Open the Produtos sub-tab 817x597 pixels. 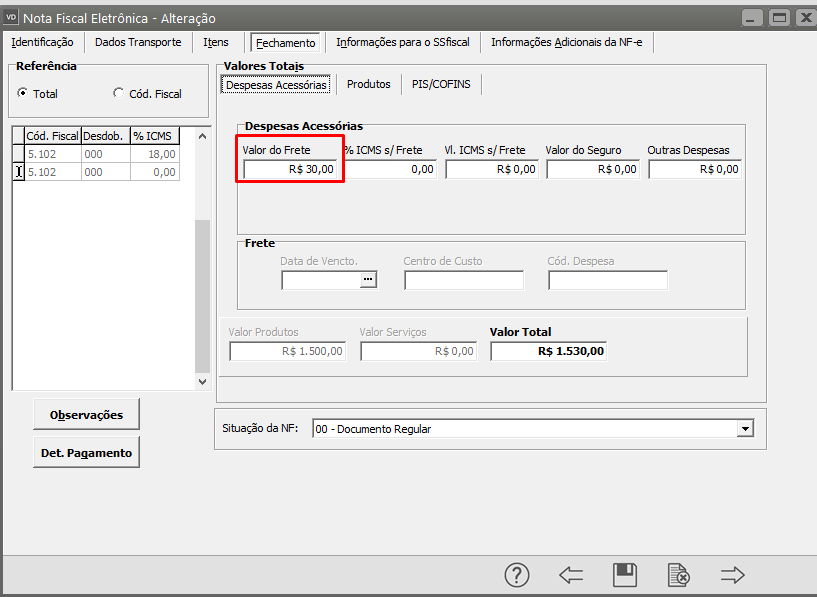(x=368, y=85)
